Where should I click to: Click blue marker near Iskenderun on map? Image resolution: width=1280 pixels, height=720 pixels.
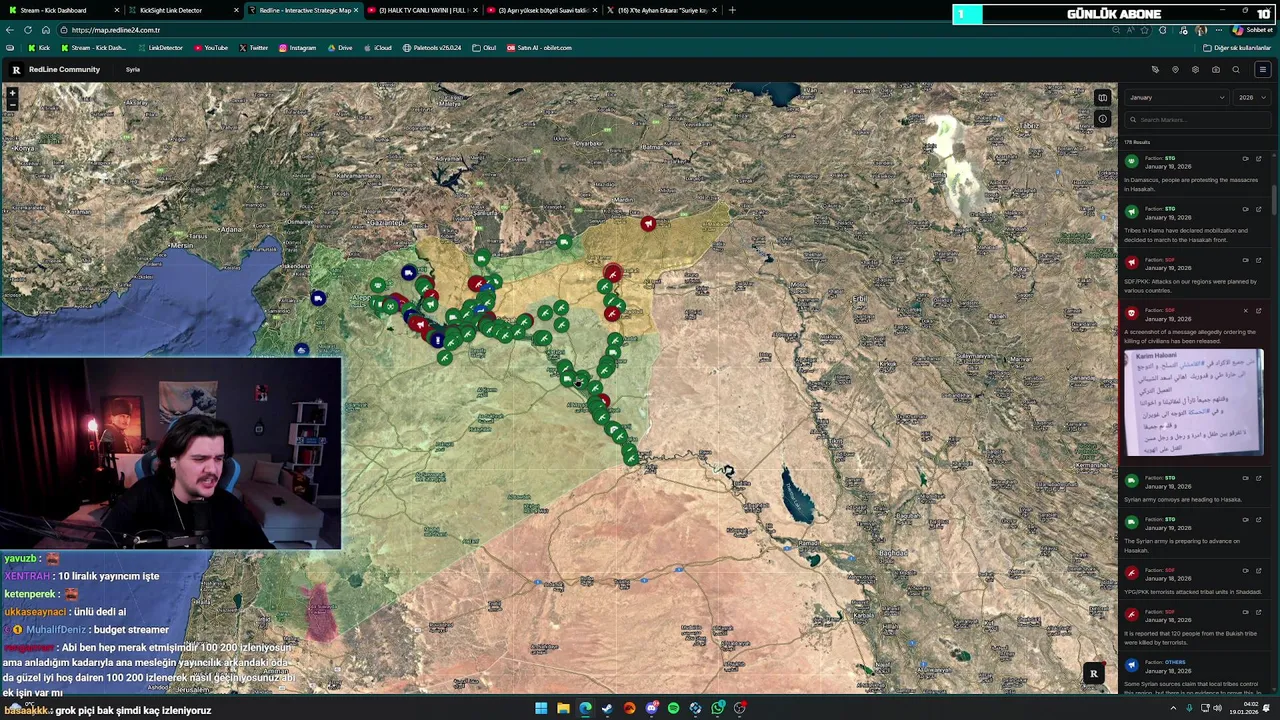tap(318, 298)
